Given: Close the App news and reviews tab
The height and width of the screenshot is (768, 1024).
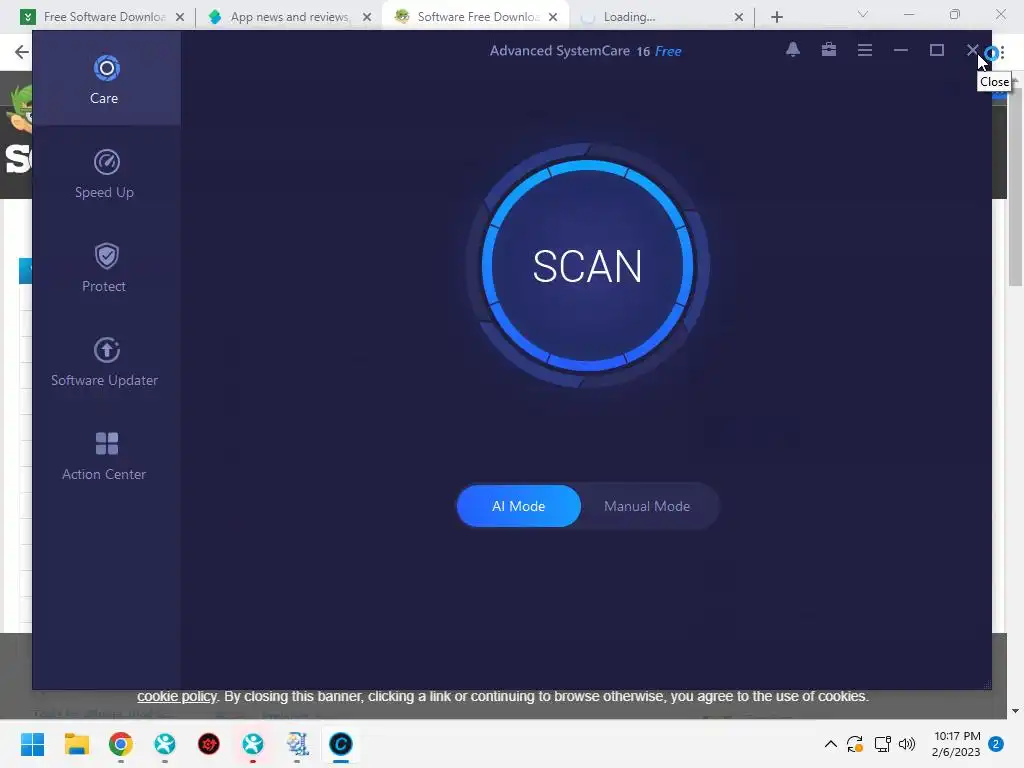Looking at the screenshot, I should [367, 17].
